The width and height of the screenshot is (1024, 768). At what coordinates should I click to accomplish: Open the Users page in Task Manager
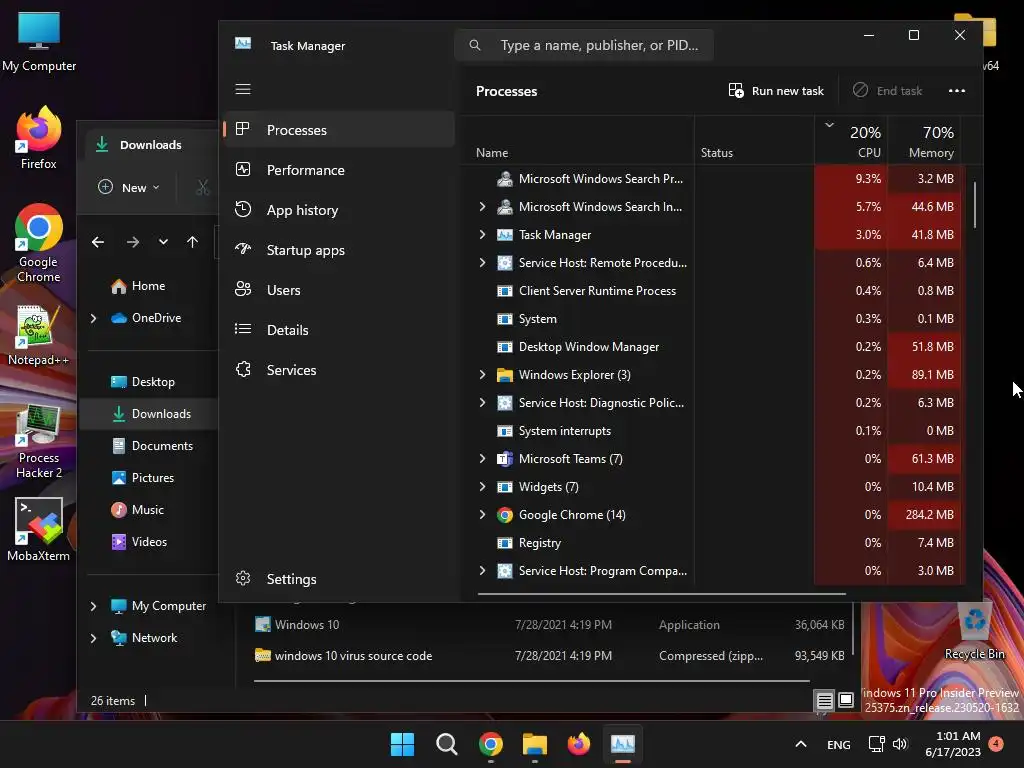click(x=339, y=290)
